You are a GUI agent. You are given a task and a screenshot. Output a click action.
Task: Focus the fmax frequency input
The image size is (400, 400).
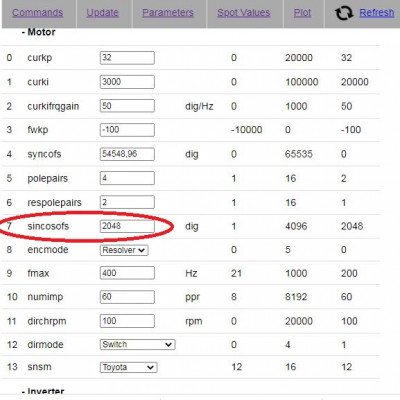click(x=127, y=273)
